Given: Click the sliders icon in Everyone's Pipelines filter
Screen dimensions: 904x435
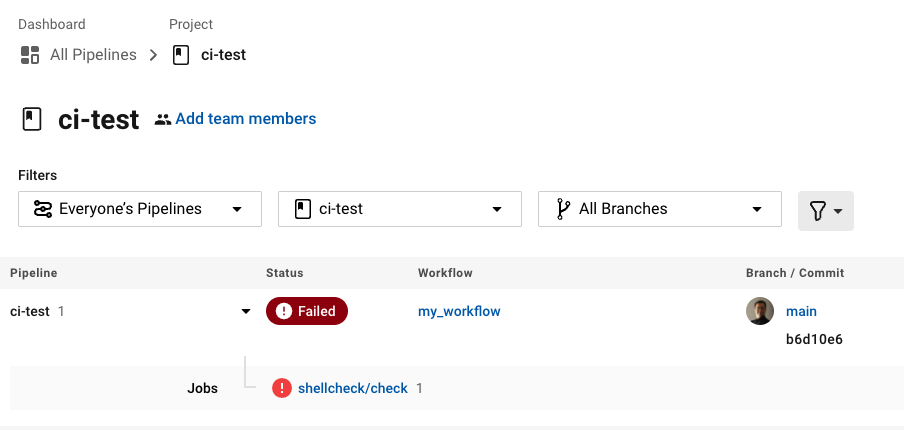Looking at the screenshot, I should coord(43,209).
